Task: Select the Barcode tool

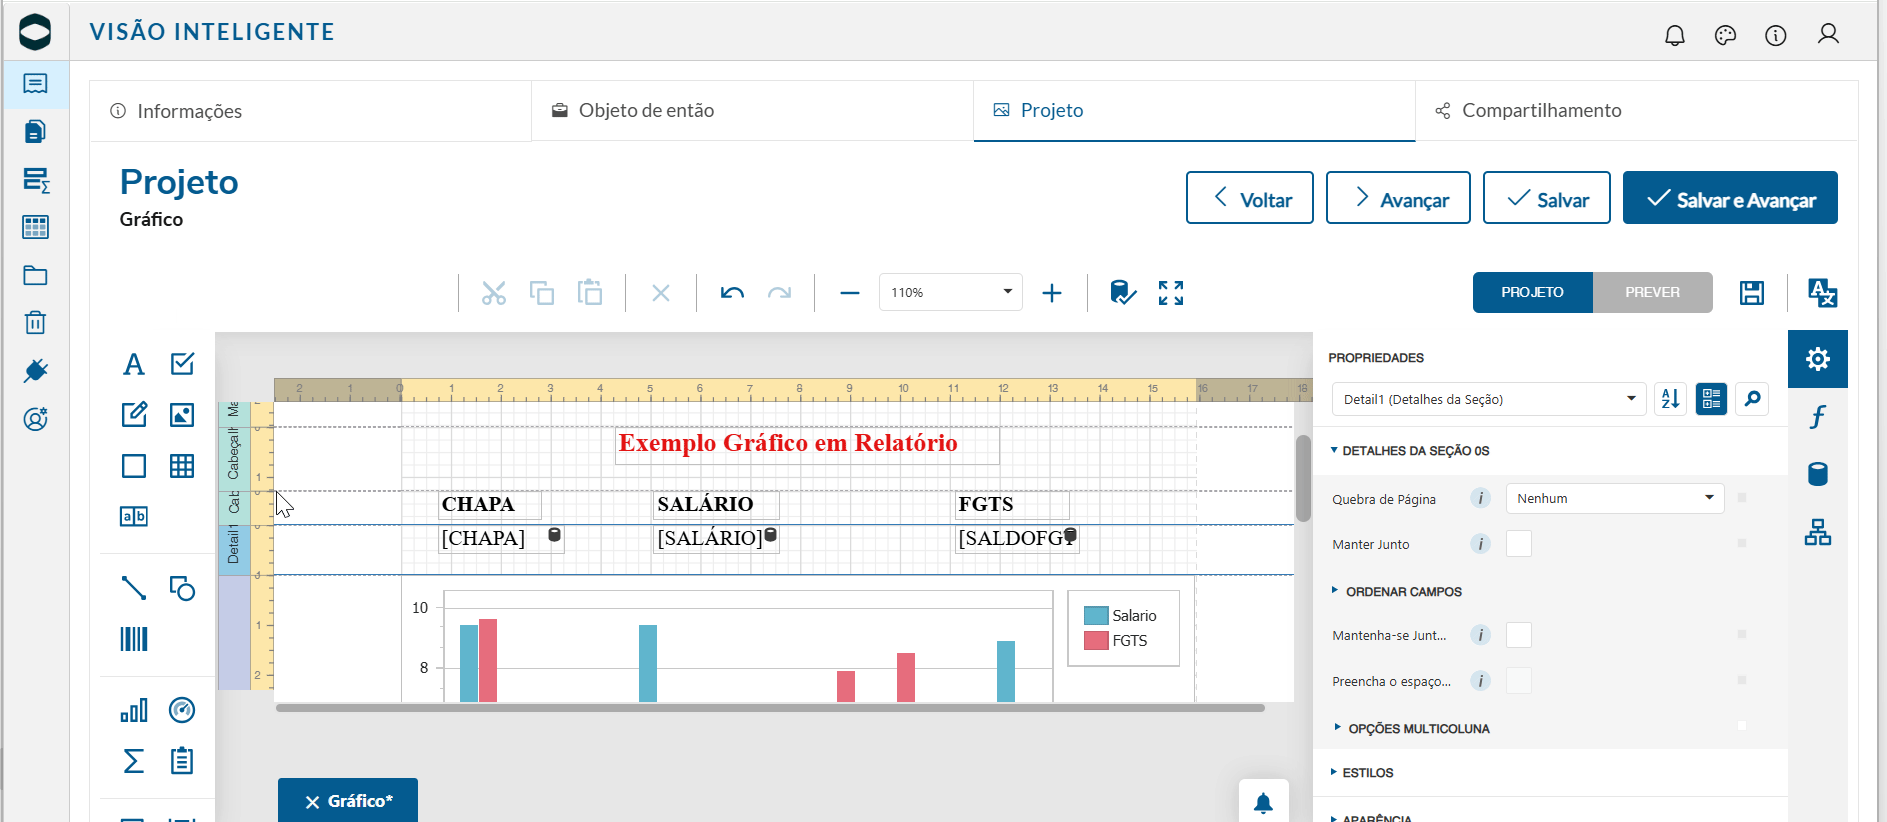Action: pos(133,639)
